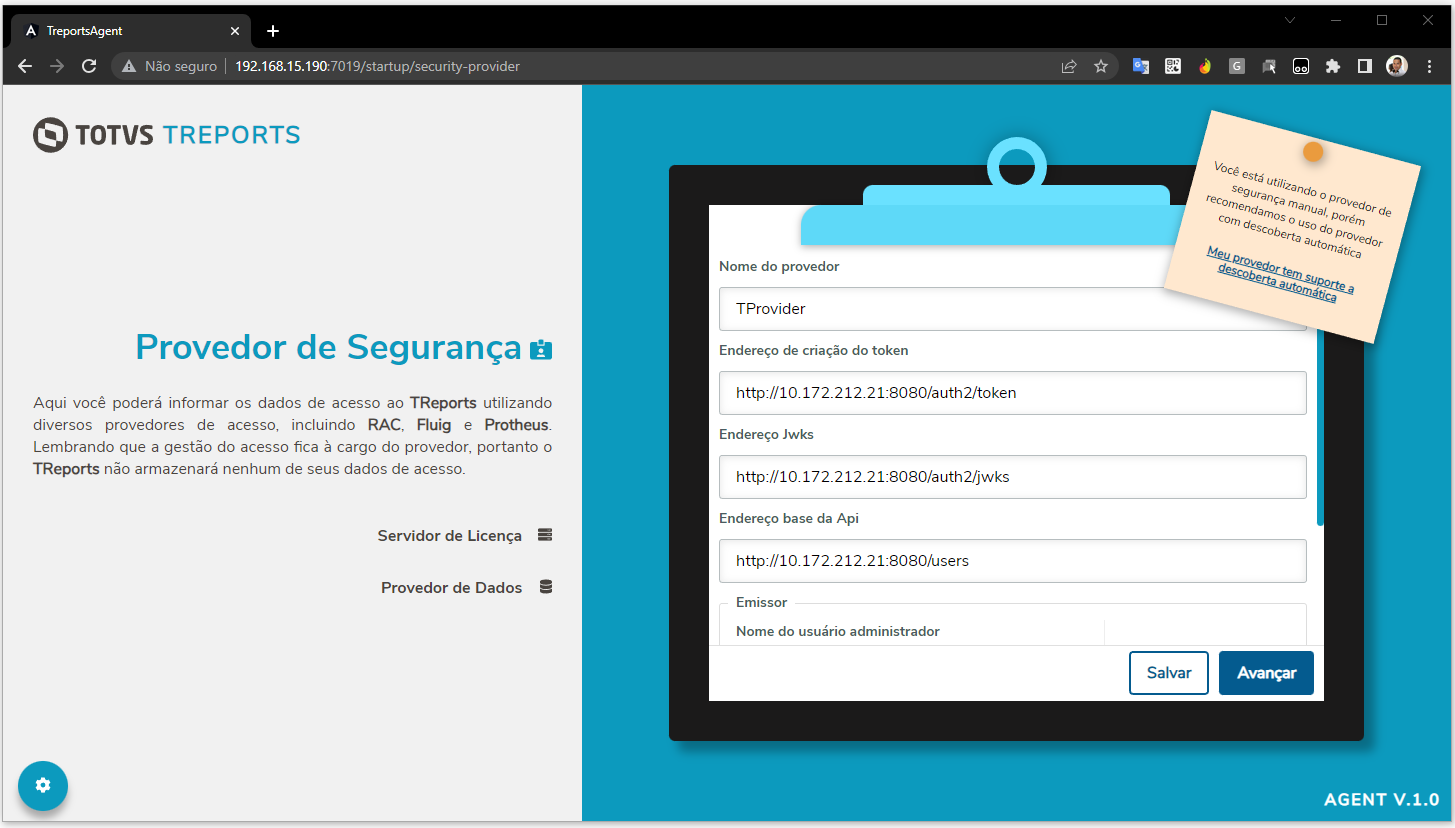The height and width of the screenshot is (828, 1455).
Task: Open a new browser tab
Action: coord(273,31)
